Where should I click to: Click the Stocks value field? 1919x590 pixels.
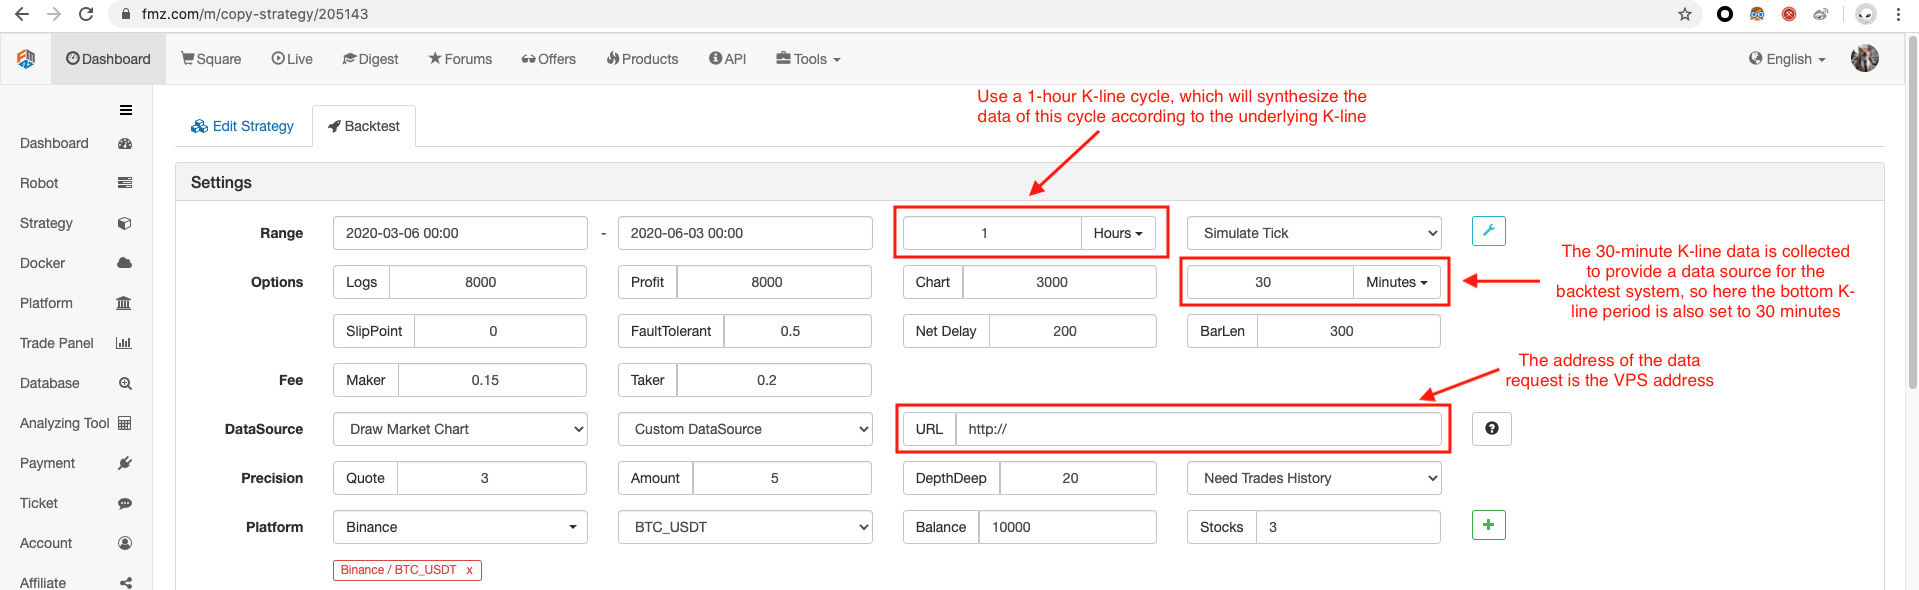point(1348,527)
